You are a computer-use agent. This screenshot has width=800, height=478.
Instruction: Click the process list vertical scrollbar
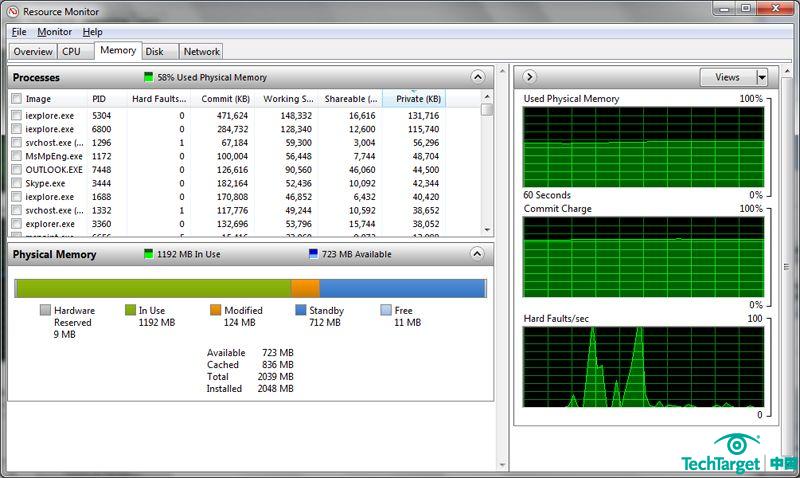(x=487, y=170)
